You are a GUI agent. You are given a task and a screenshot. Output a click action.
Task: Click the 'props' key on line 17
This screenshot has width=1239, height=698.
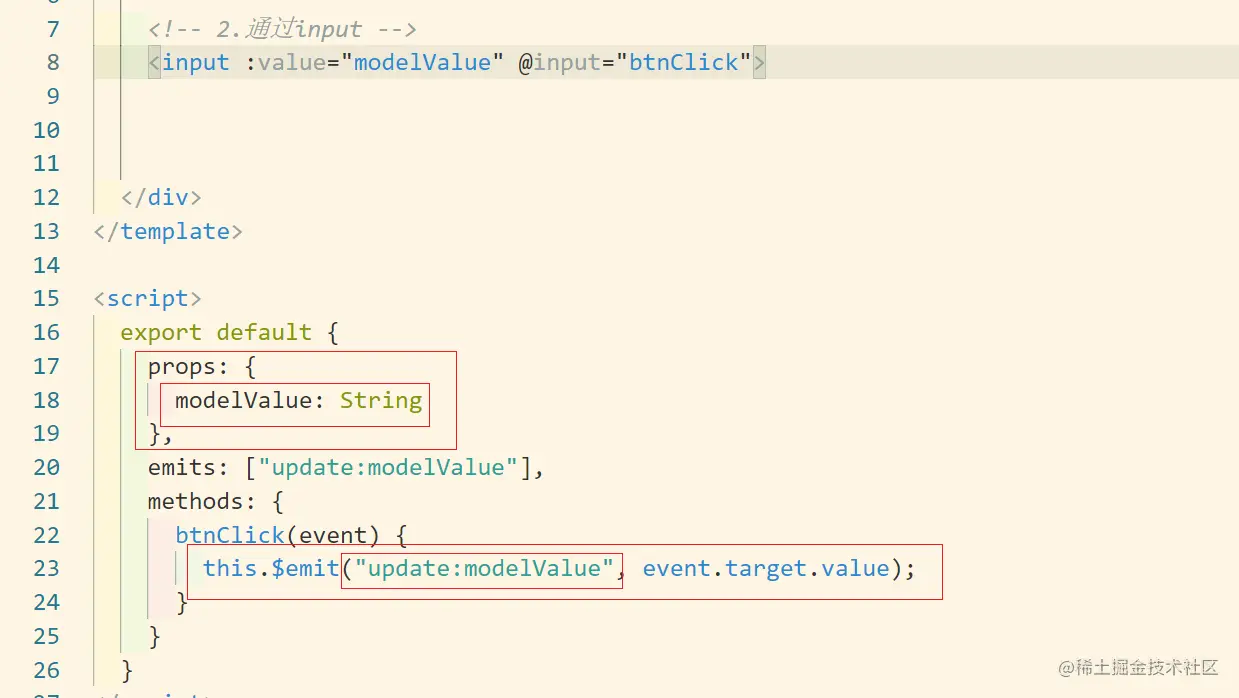[182, 366]
